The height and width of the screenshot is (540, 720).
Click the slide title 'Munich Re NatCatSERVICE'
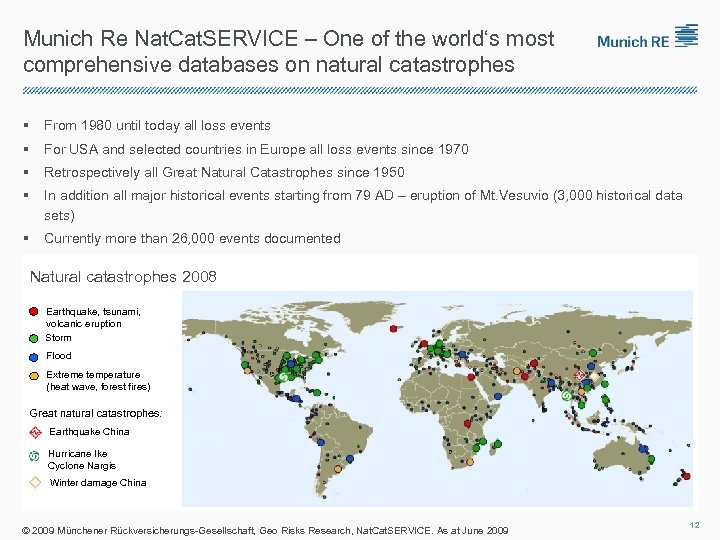161,38
